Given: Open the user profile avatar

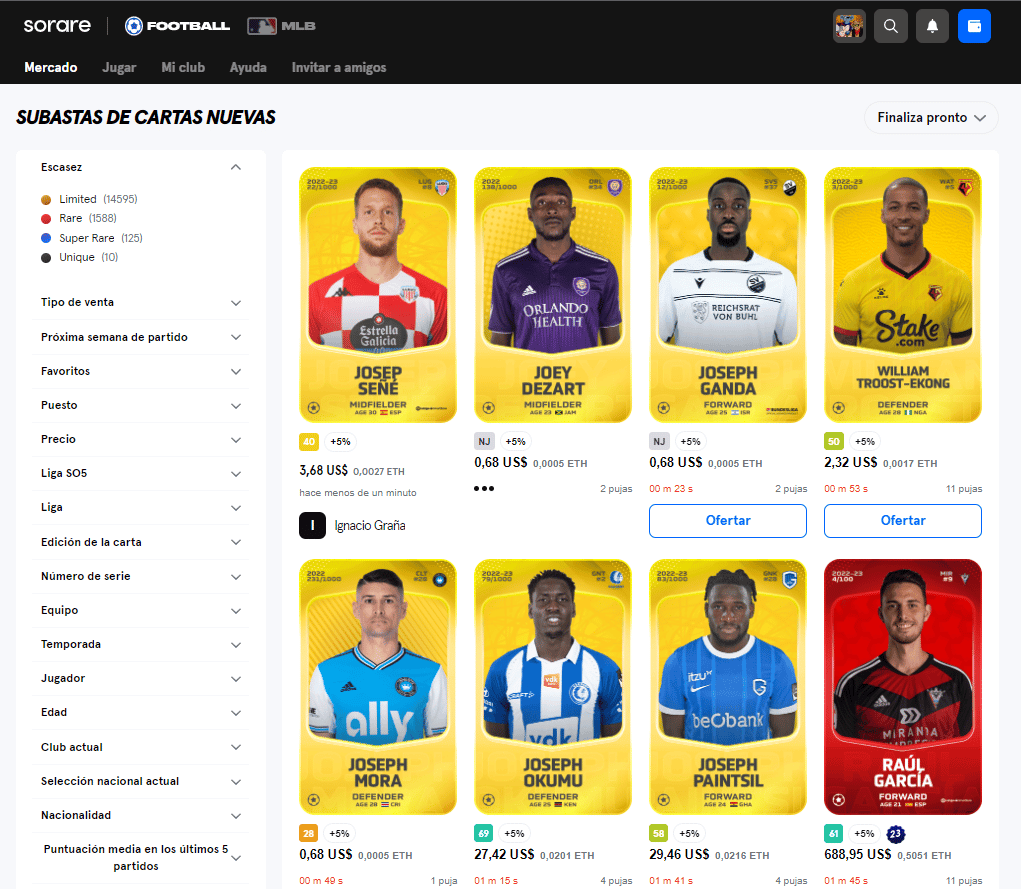Looking at the screenshot, I should (x=849, y=26).
